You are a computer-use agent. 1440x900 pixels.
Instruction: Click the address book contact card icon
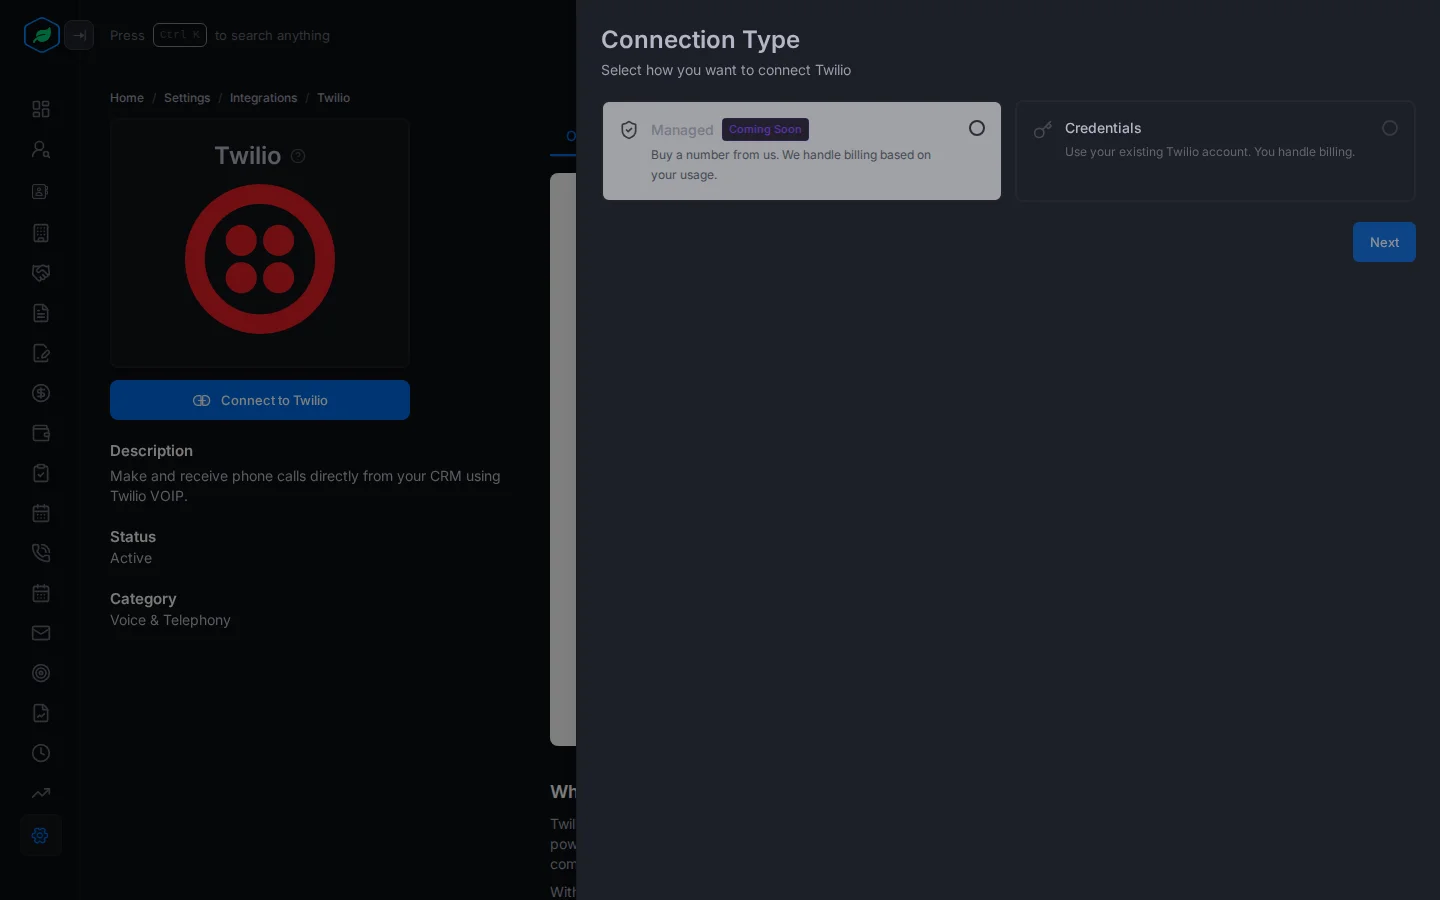click(x=41, y=191)
